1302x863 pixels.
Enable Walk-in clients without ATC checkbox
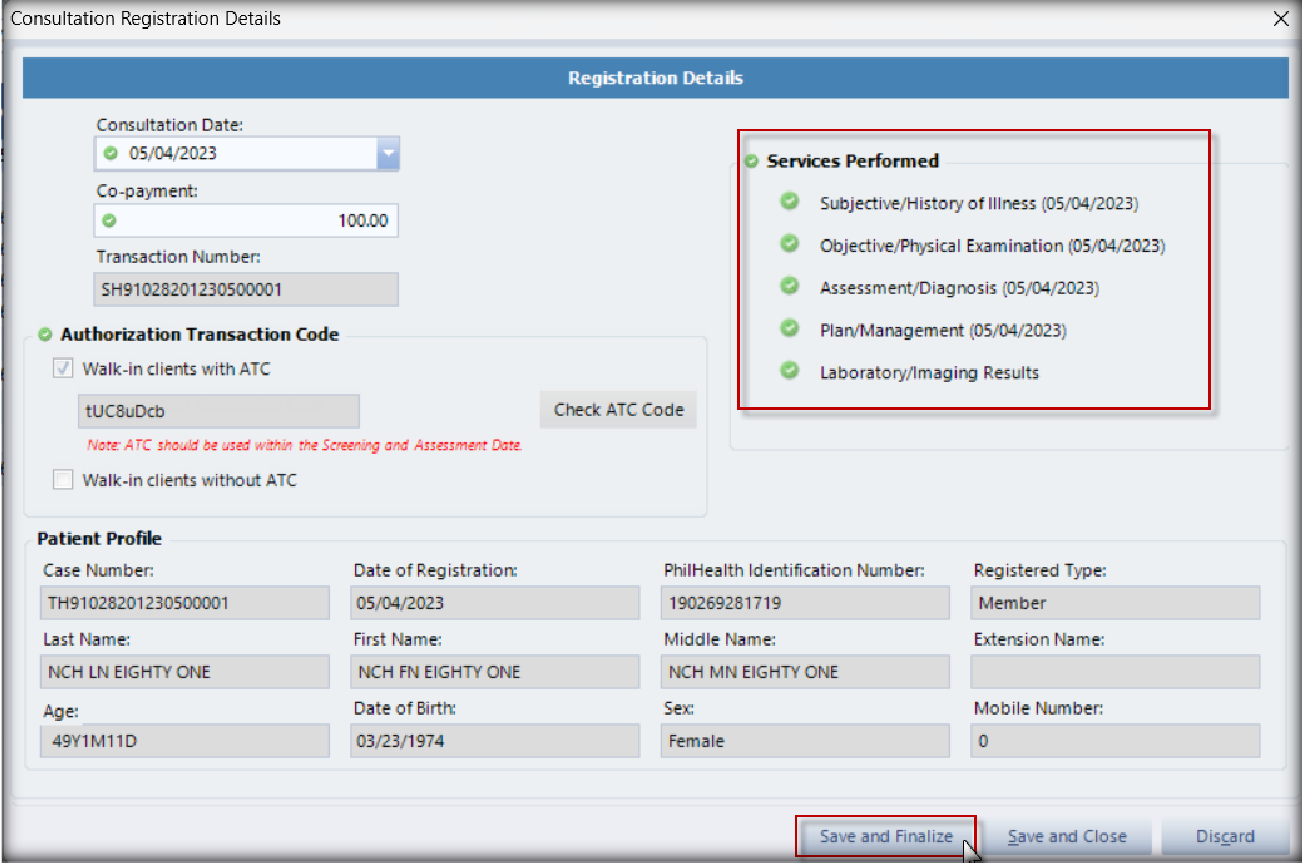coord(64,480)
